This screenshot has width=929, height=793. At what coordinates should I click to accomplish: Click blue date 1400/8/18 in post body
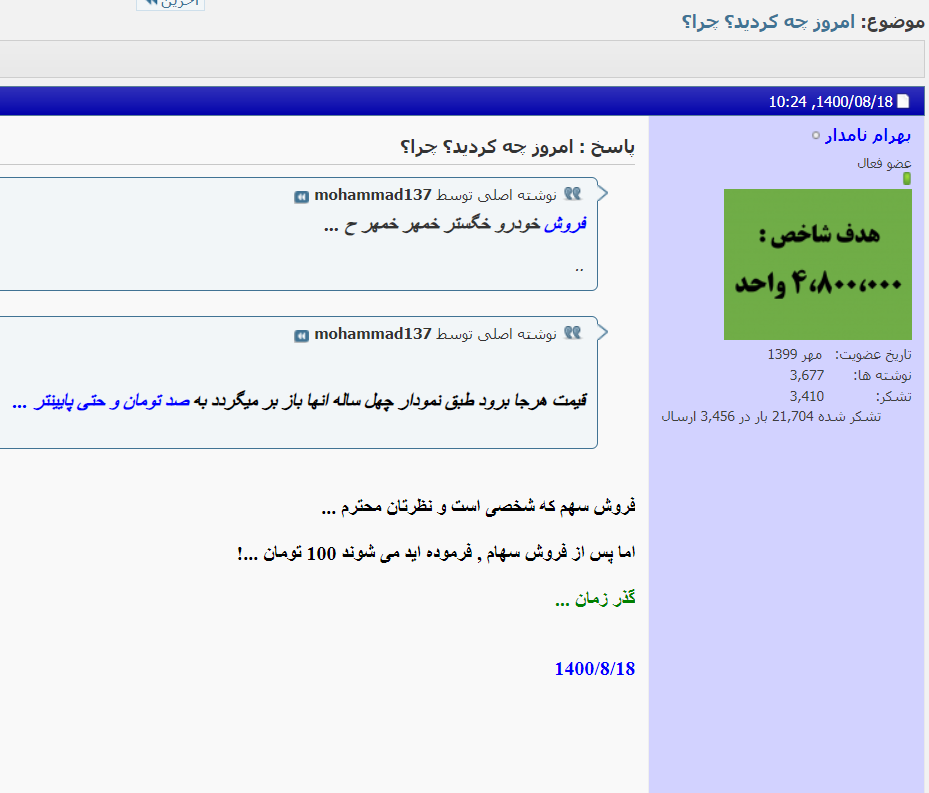(x=595, y=669)
